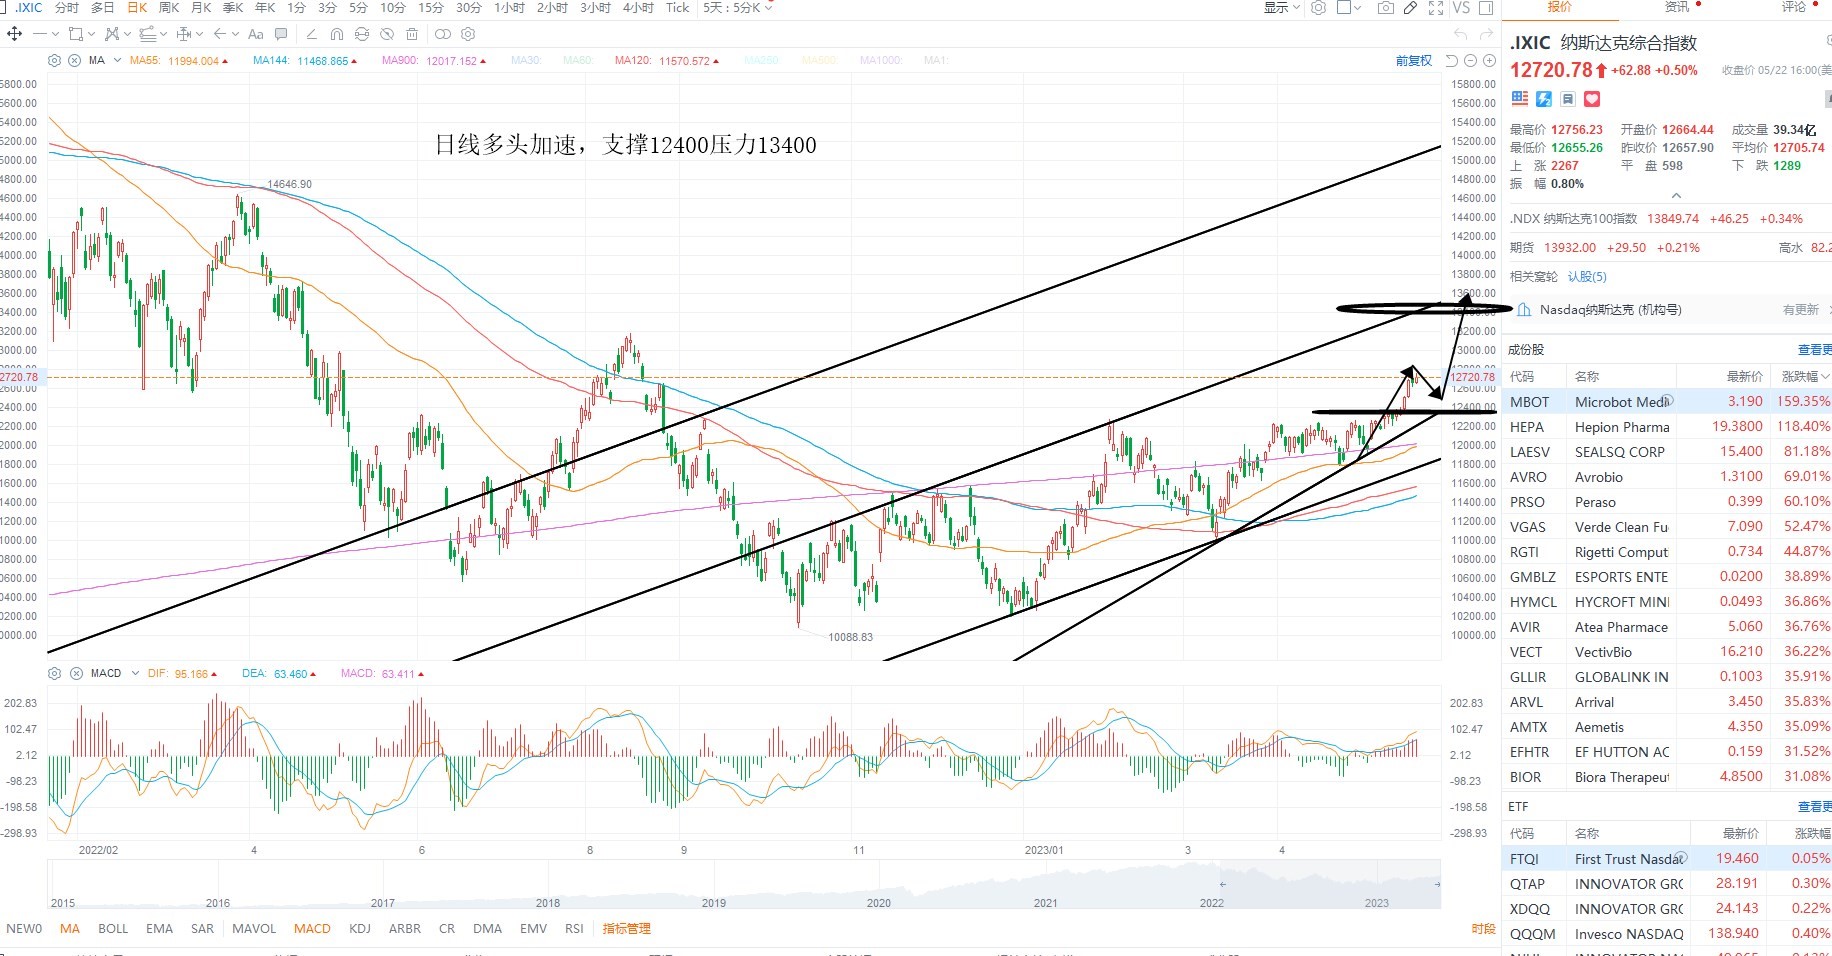The height and width of the screenshot is (956, 1832).
Task: Switch to the 周K weekly tab
Action: click(x=169, y=8)
